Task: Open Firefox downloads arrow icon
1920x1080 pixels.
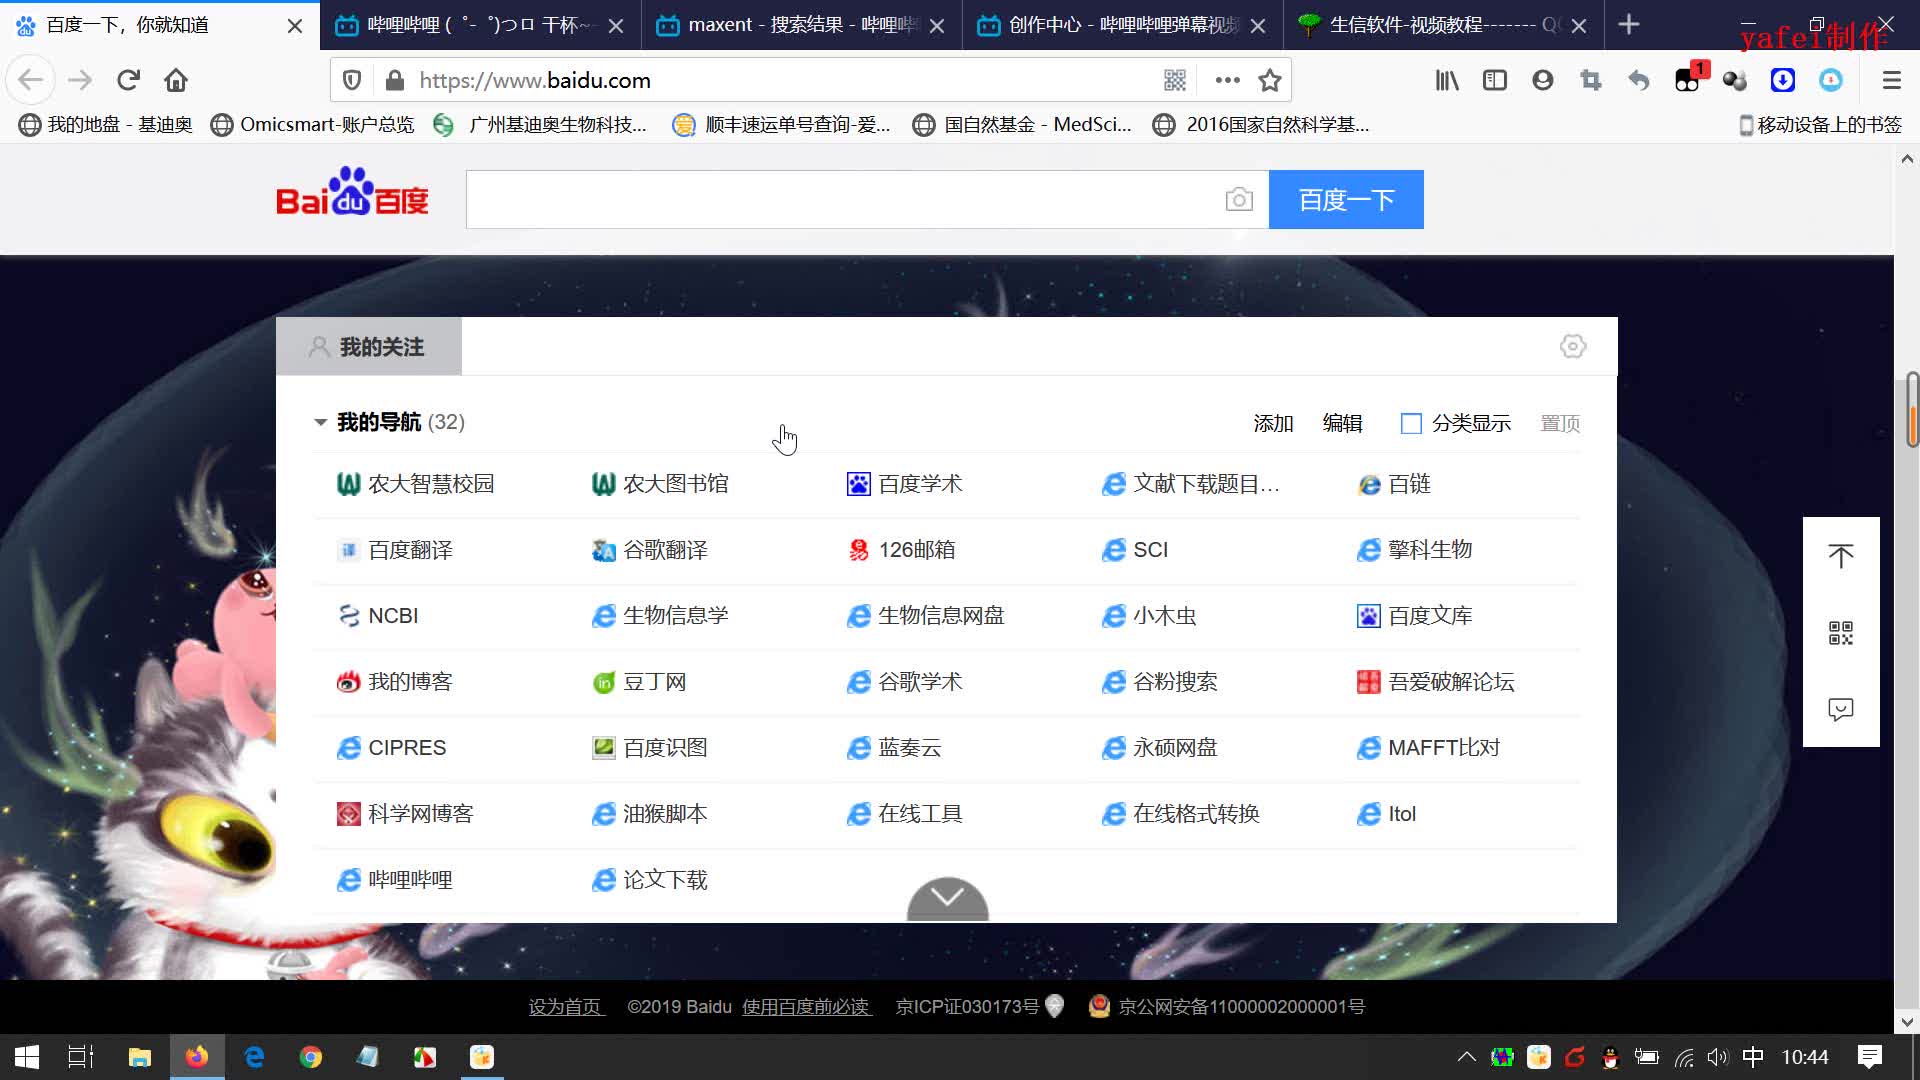Action: [x=1782, y=80]
